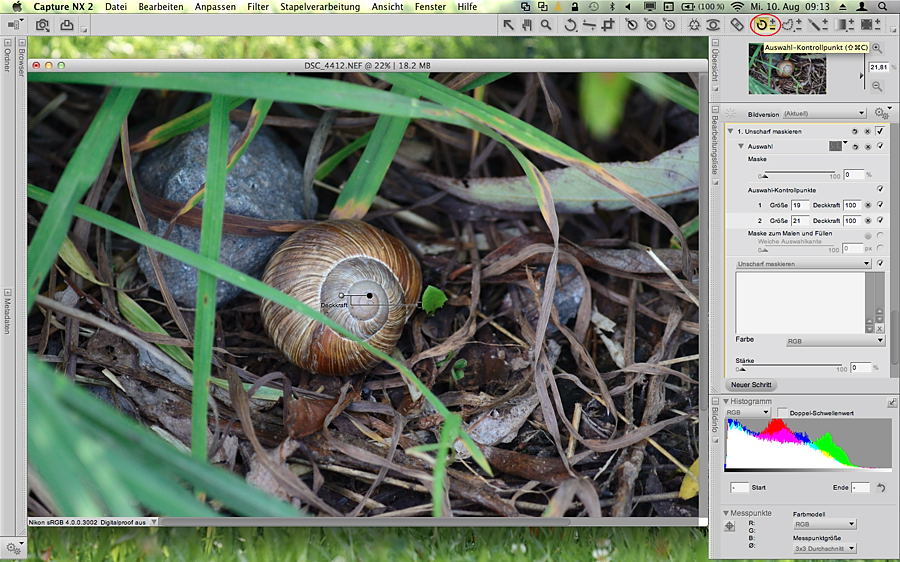Click the Auswahl-Kontrollpunkt selection tool

[765, 25]
